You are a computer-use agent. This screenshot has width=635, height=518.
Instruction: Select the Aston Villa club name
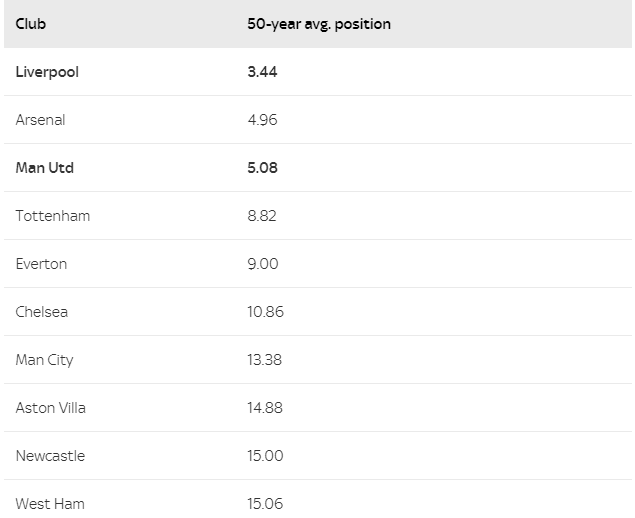[x=50, y=408]
